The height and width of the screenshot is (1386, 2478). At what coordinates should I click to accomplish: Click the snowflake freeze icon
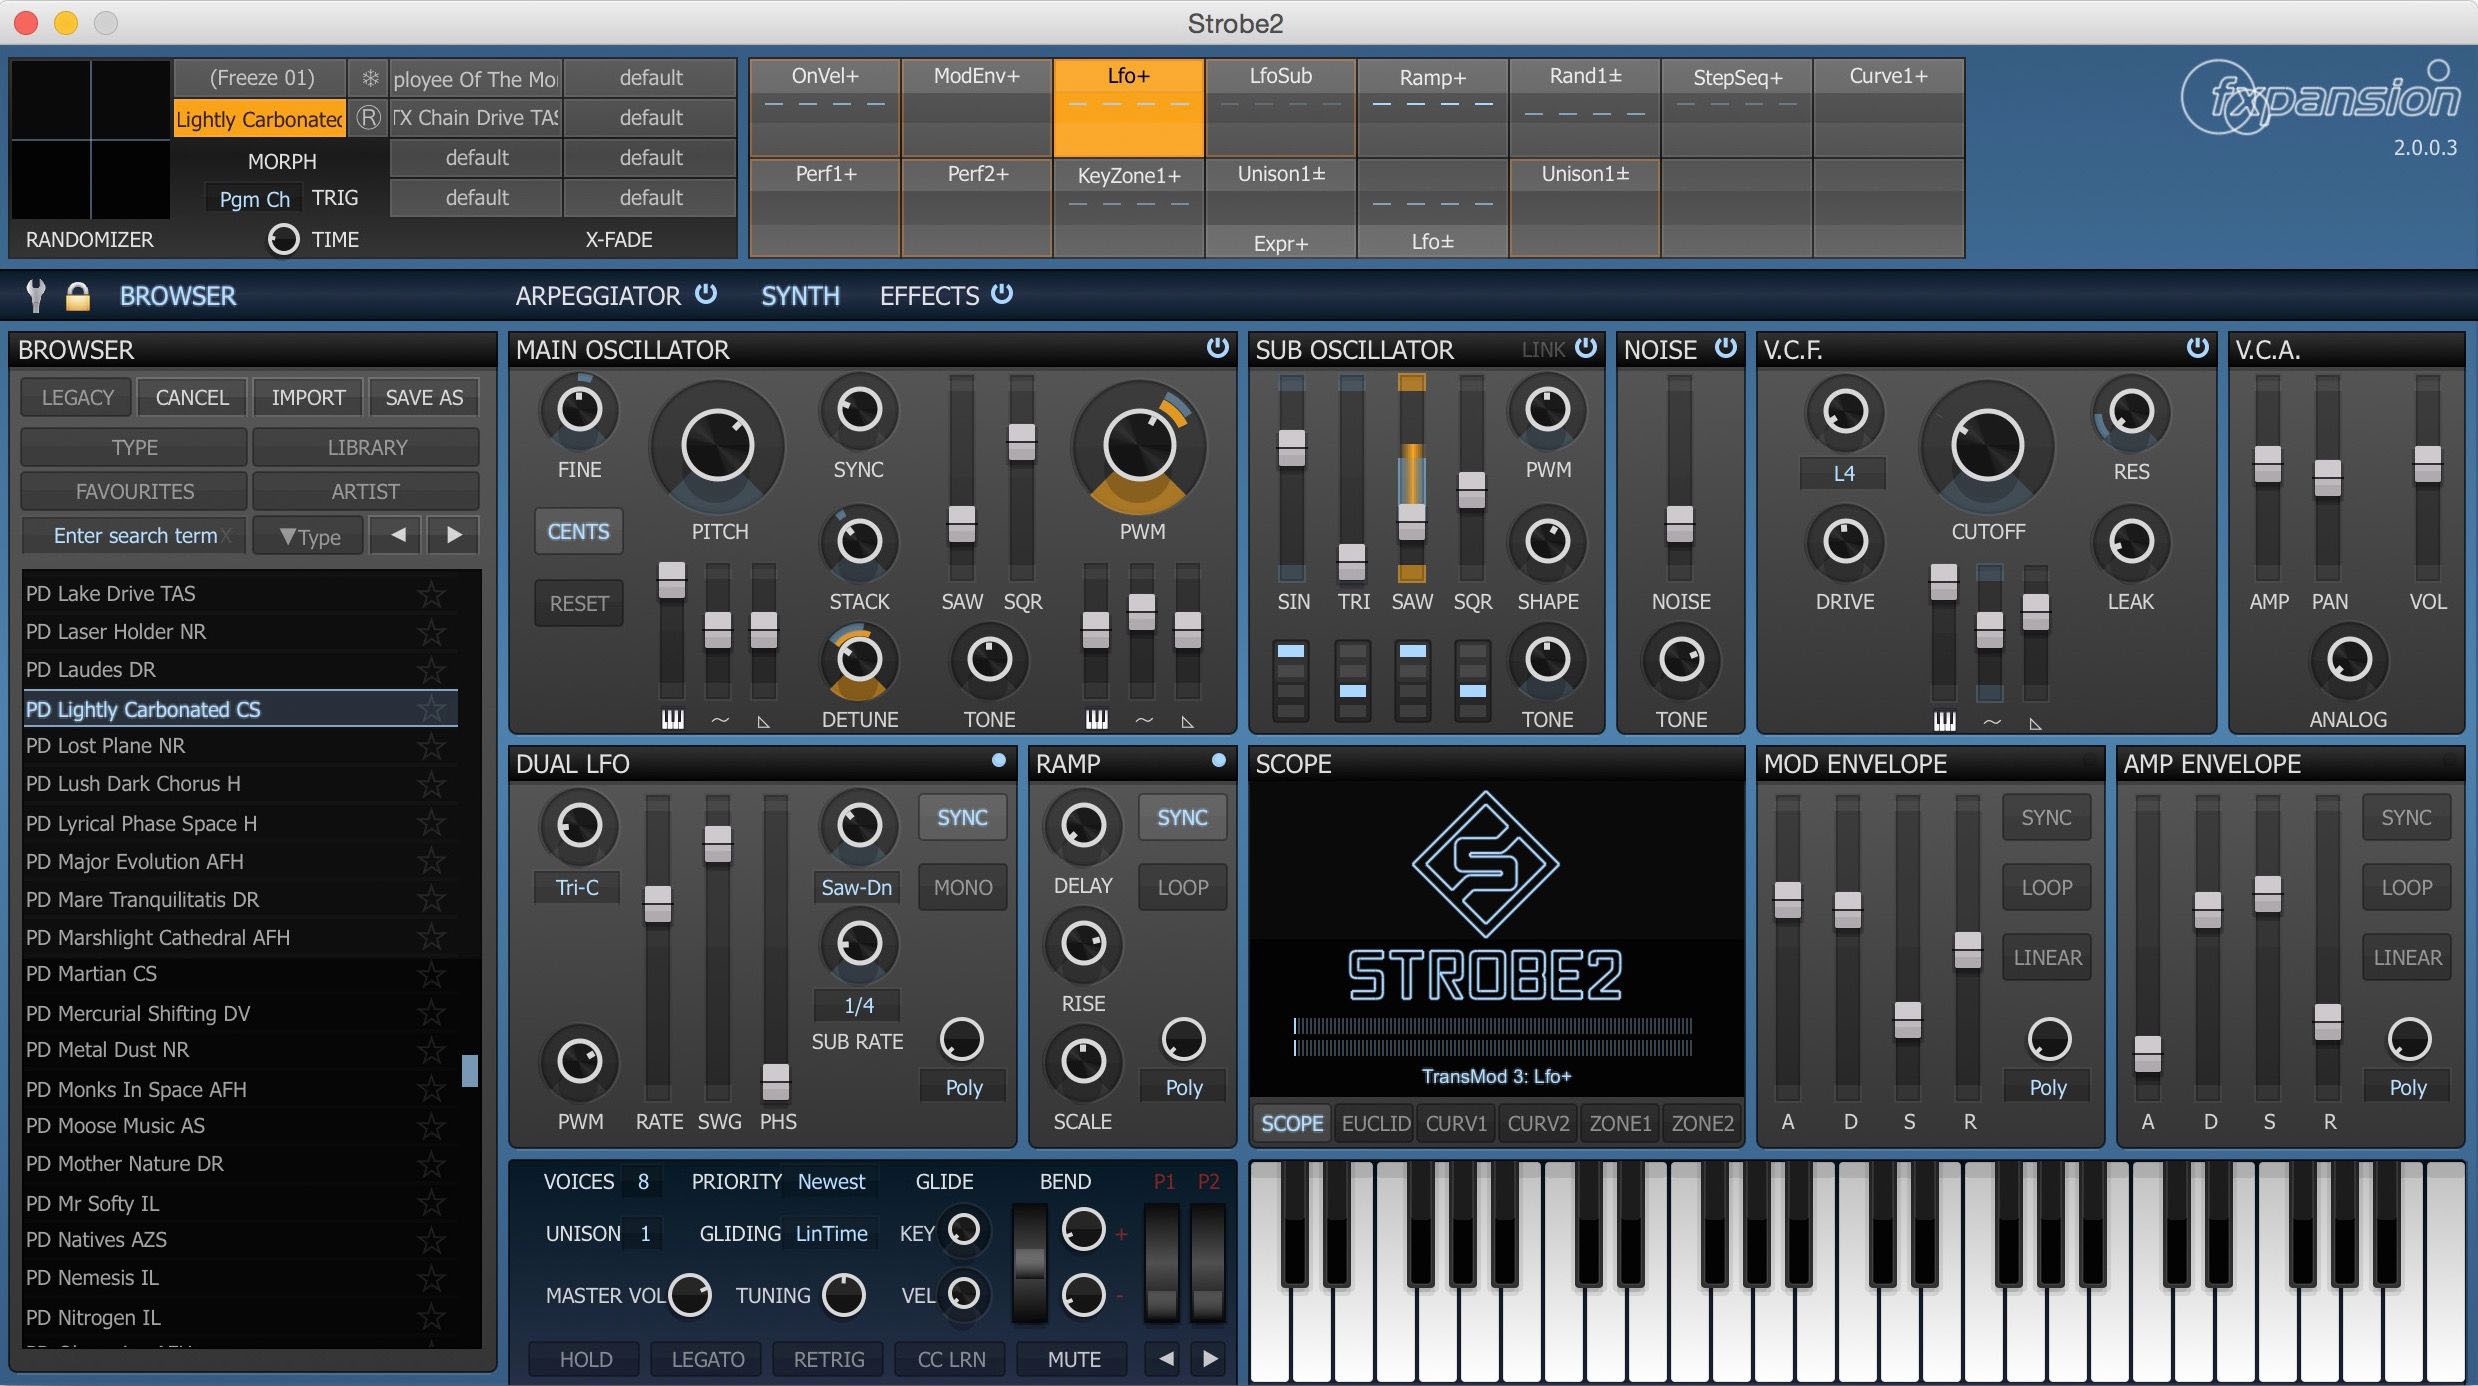tap(370, 78)
